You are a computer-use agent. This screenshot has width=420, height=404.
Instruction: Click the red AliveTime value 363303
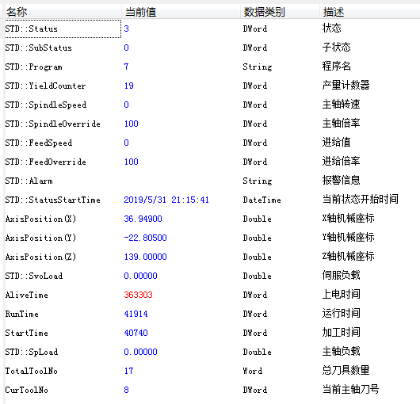pyautogui.click(x=138, y=295)
